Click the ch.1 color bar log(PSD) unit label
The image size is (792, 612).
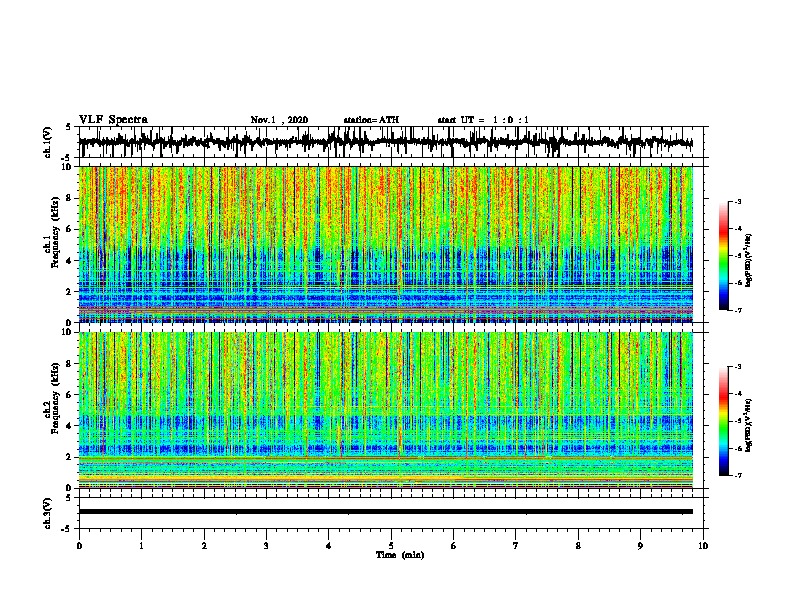(x=749, y=261)
